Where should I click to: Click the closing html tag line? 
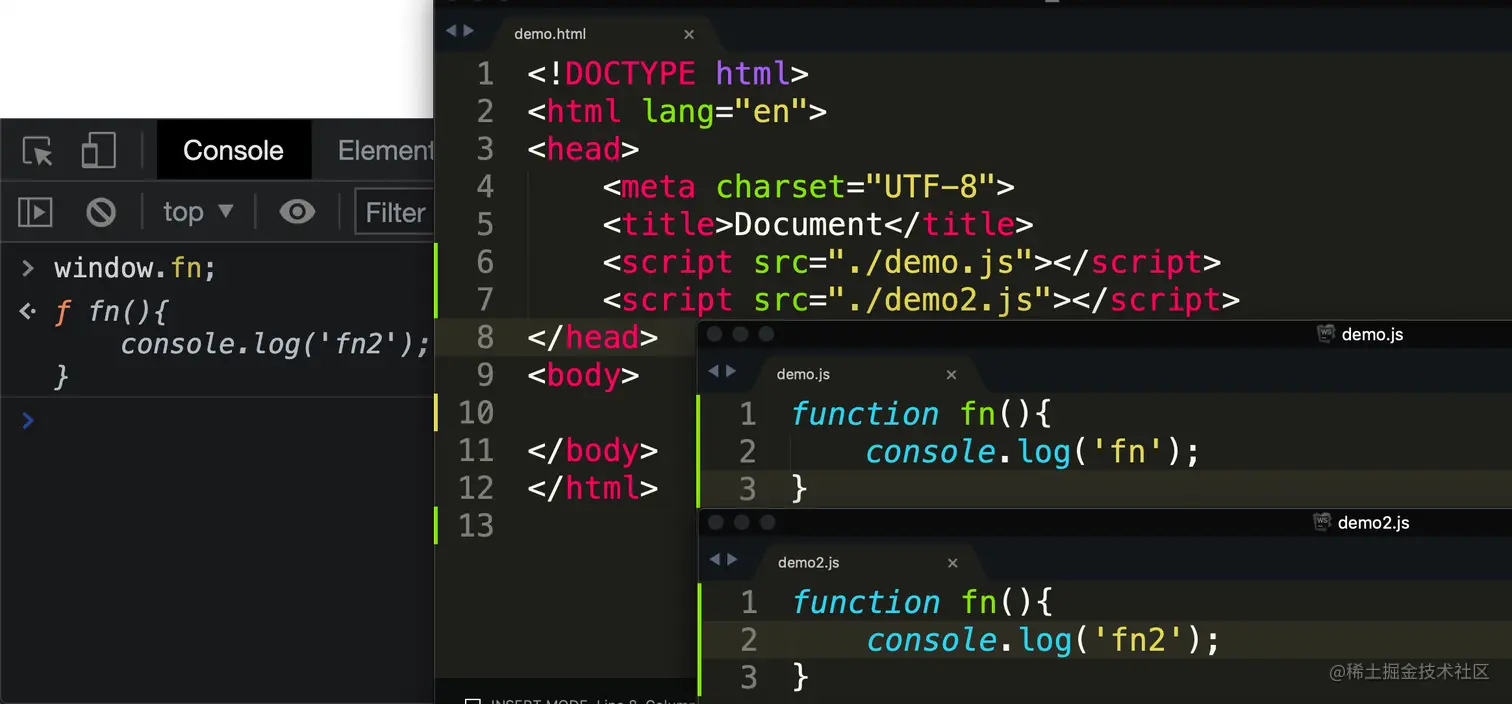pos(592,488)
